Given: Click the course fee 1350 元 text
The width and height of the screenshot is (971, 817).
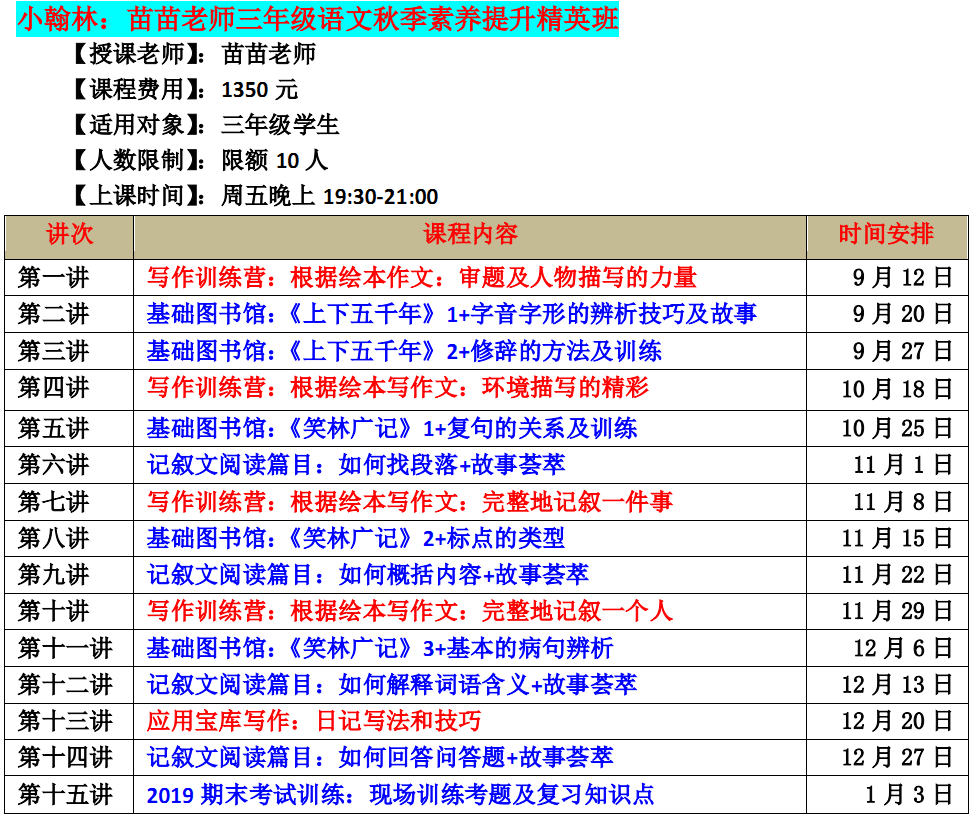Looking at the screenshot, I should 259,90.
